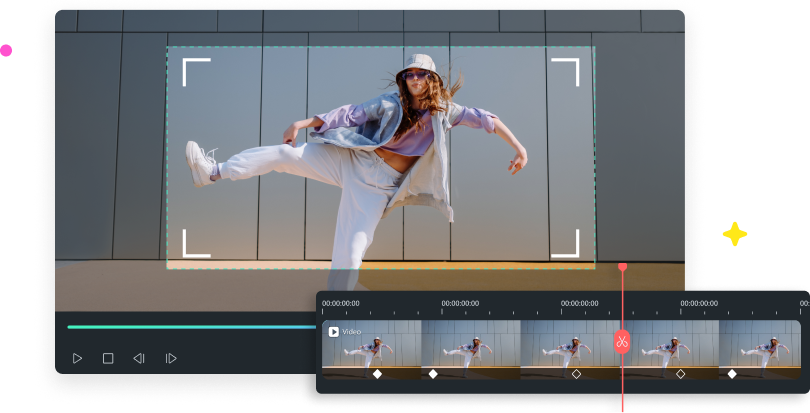Select the bottom-right crop corner handle
This screenshot has width=810, height=413.
click(x=565, y=243)
